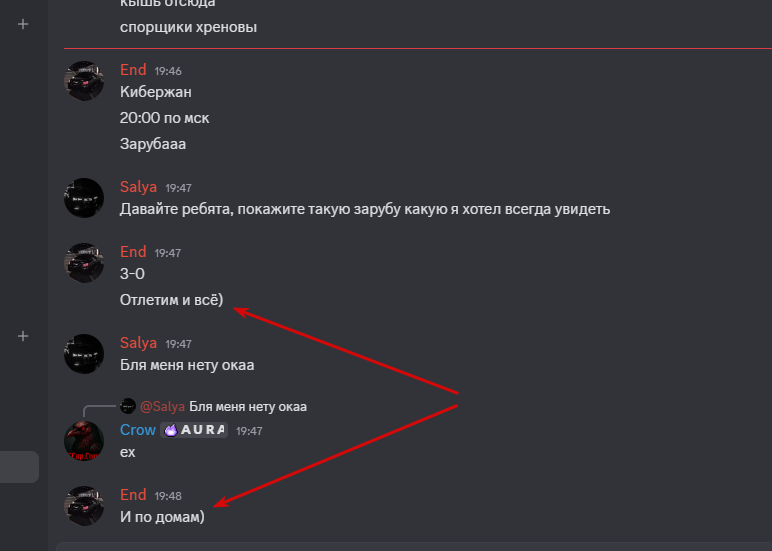Open Salya's avatar at first 19:47 message
Viewport: 772px width, 551px height.
[84, 198]
